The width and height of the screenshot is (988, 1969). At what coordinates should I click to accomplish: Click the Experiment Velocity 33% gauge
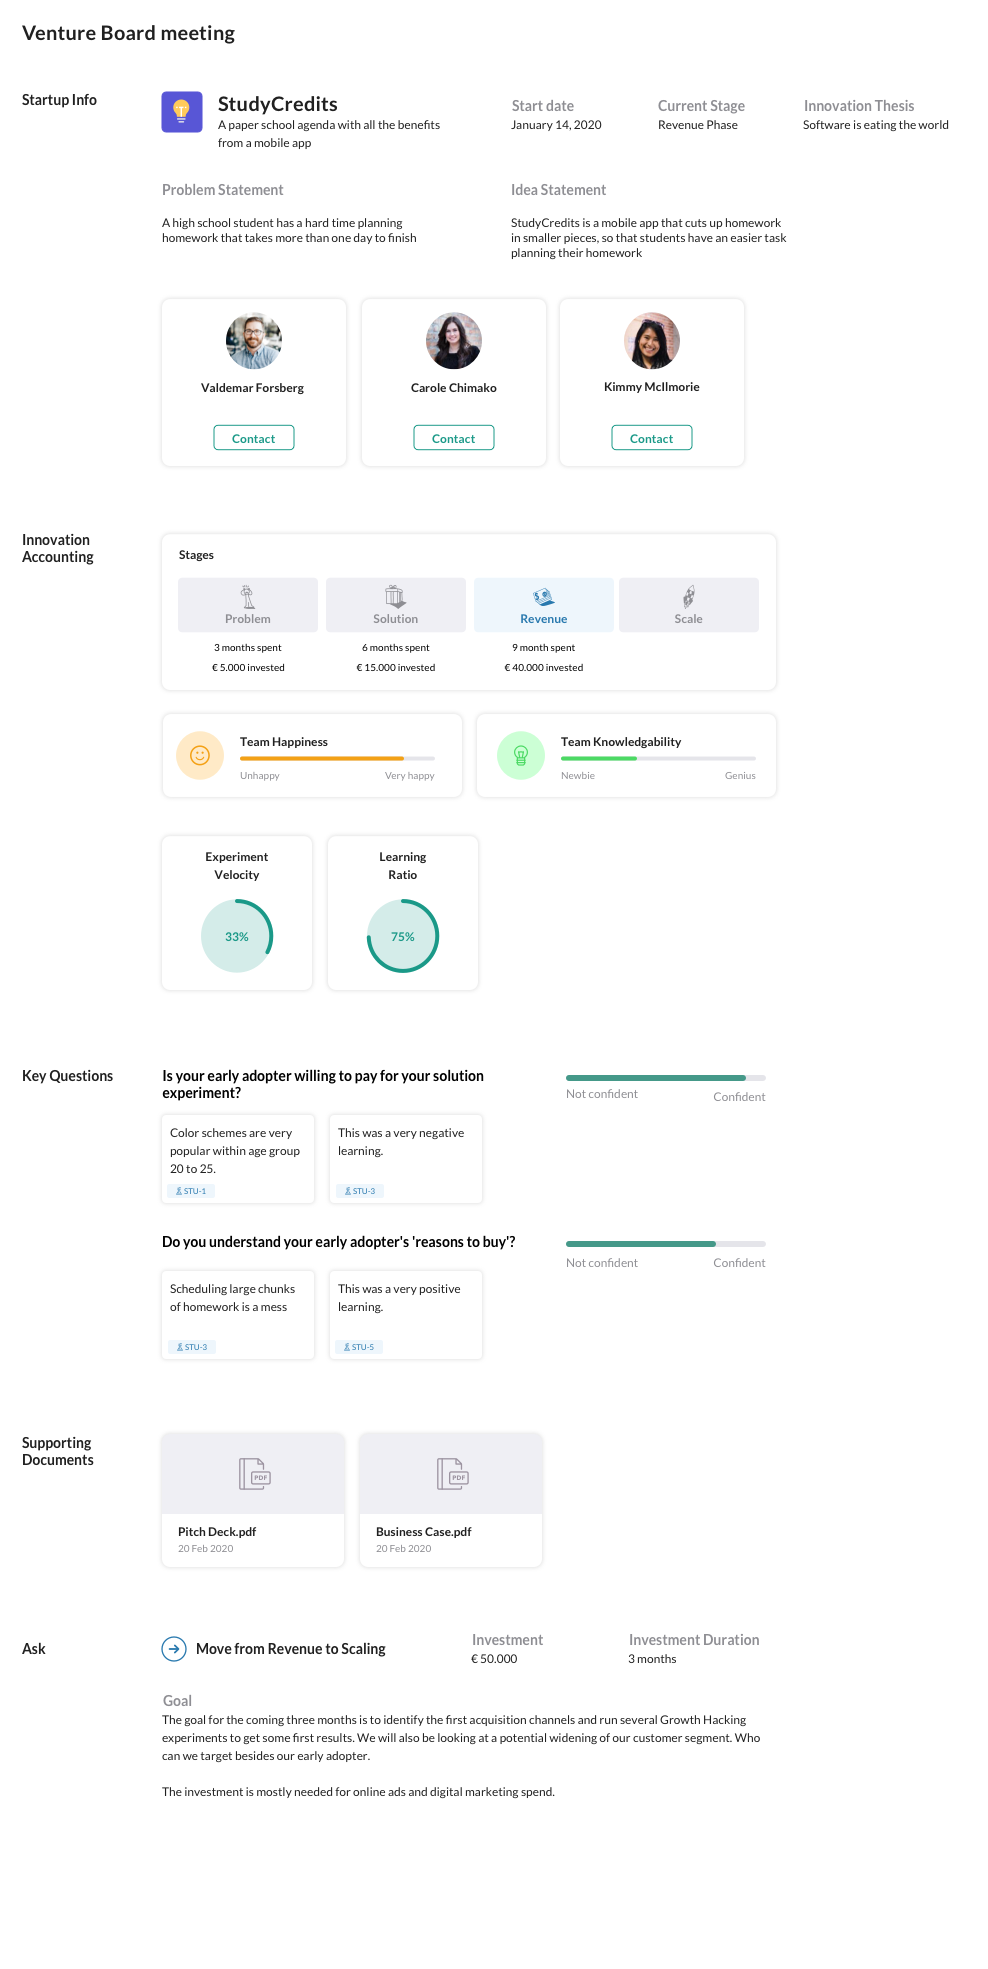[237, 936]
